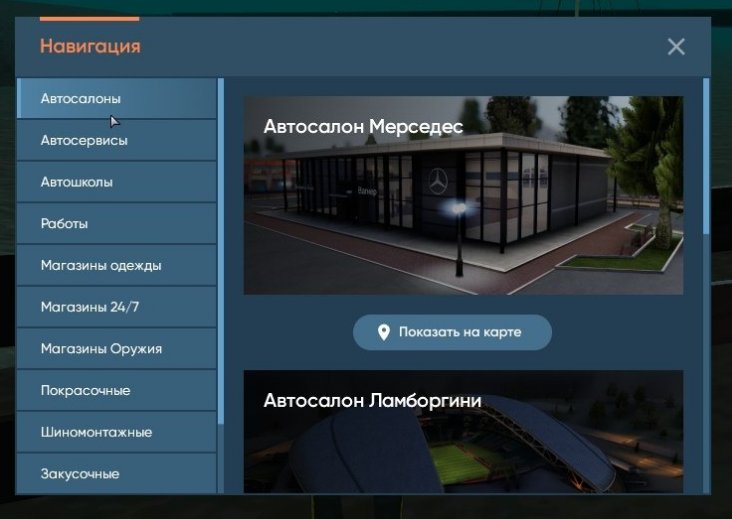This screenshot has width=732, height=519.
Task: Click the map pin icon on Показать на карте
Action: (383, 332)
